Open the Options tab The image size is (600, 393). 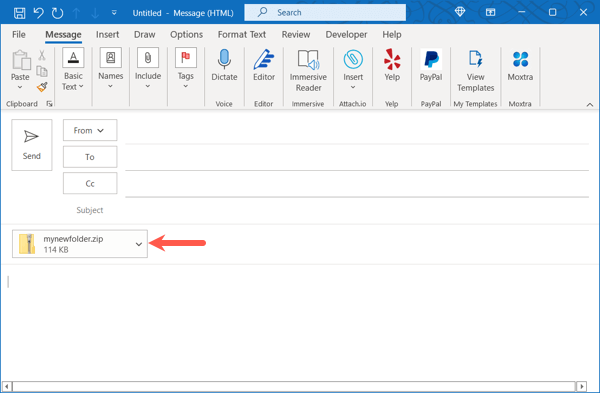tap(186, 34)
